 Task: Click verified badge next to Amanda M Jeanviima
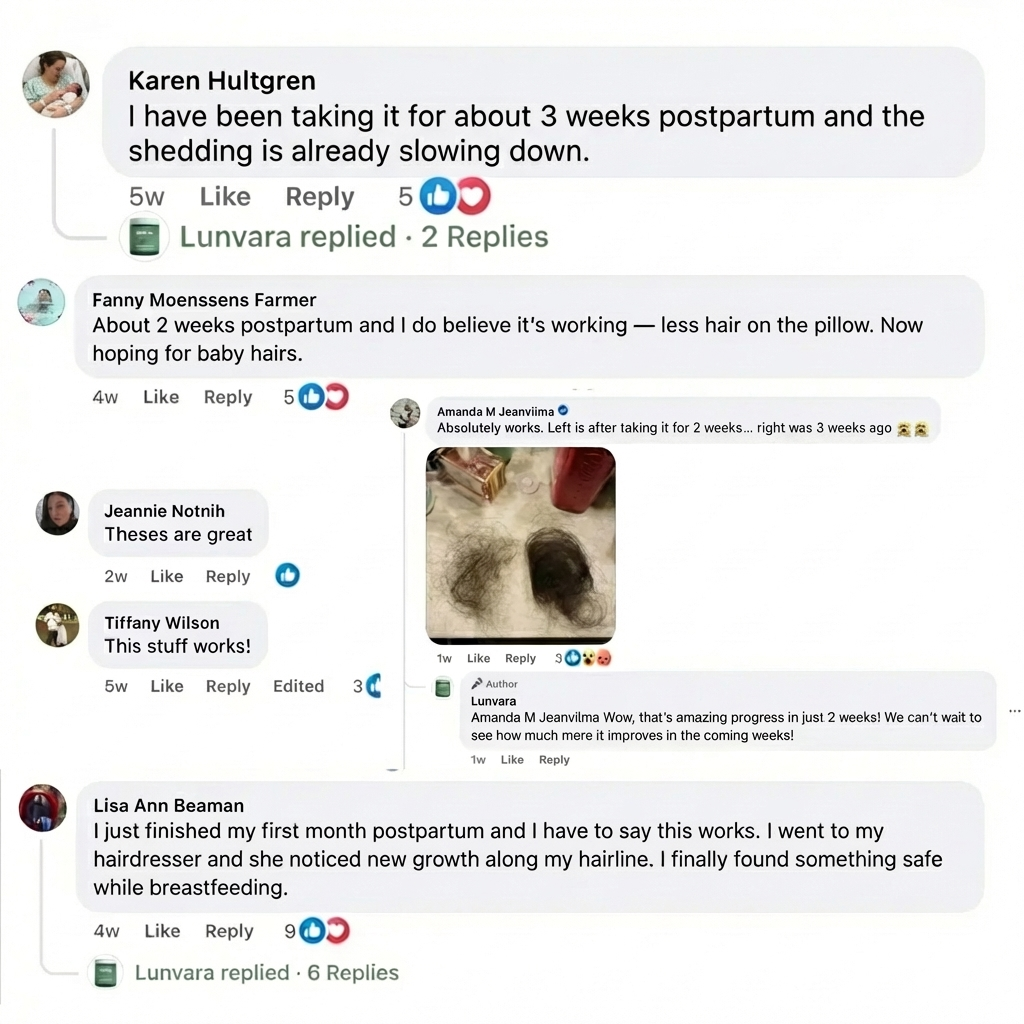coord(564,411)
